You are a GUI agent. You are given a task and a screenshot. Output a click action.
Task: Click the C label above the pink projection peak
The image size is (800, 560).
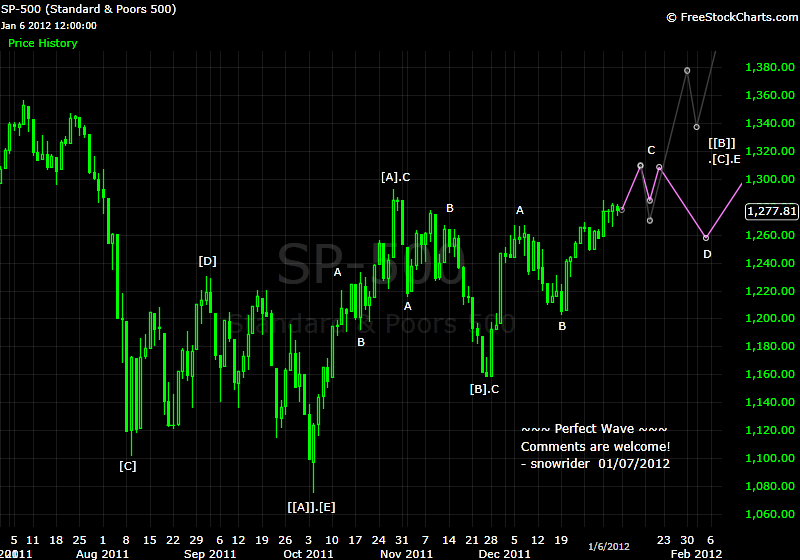651,150
